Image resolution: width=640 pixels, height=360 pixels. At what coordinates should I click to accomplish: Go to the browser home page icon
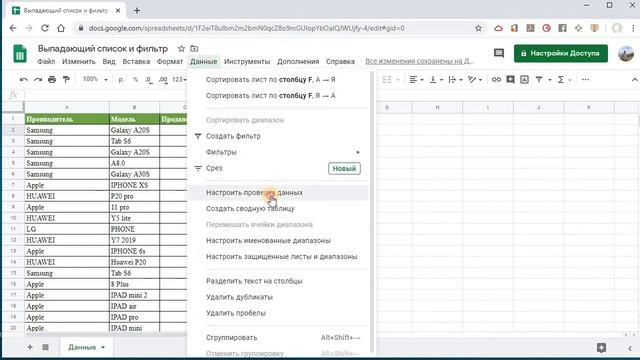(61, 28)
